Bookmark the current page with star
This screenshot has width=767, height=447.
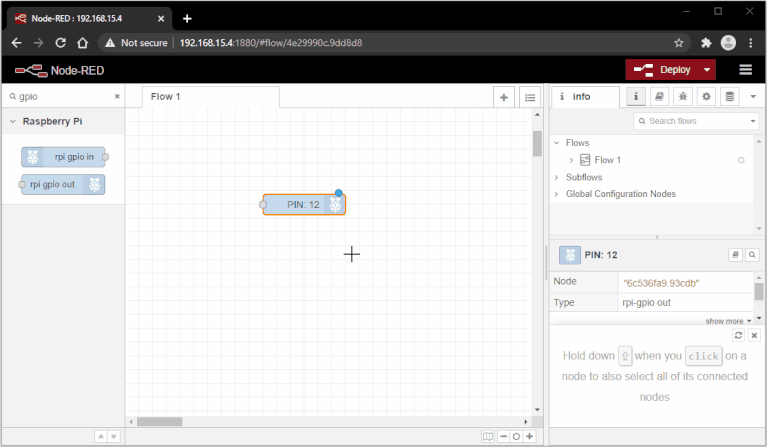(x=678, y=43)
